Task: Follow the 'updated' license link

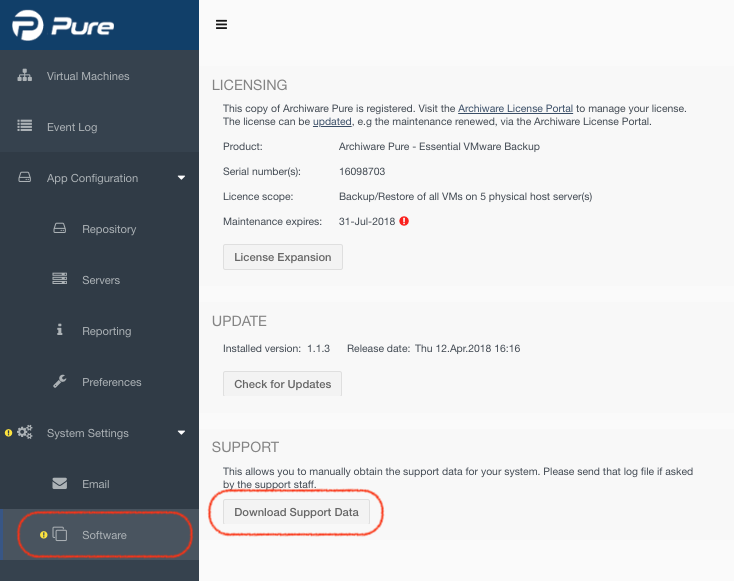Action: [x=332, y=122]
